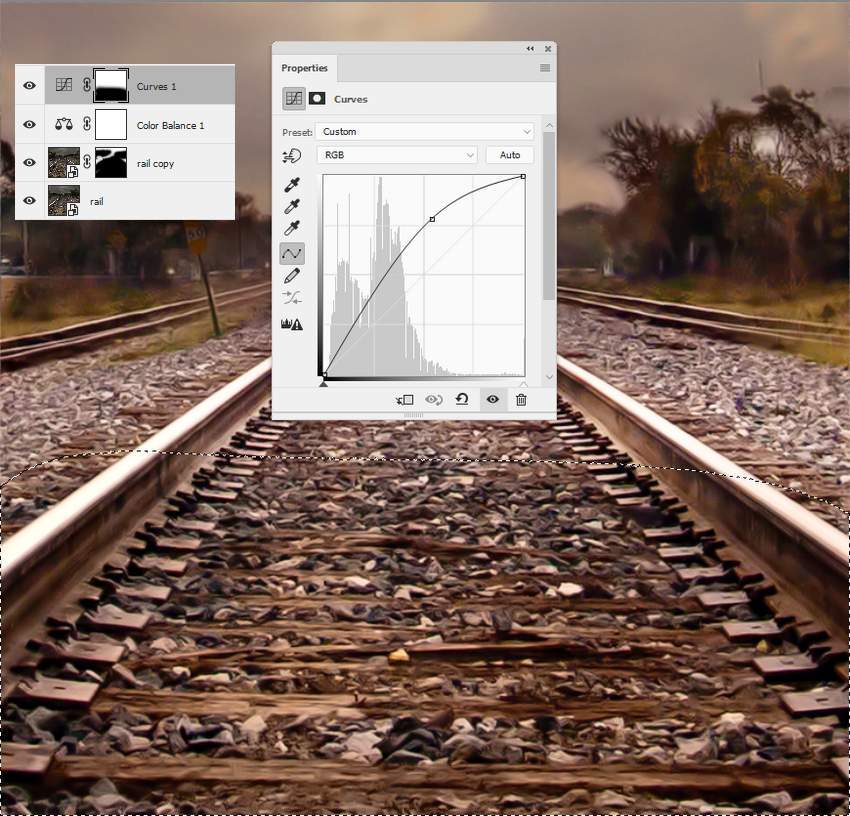Click the histogram calculation warning icon
Viewport: 850px width, 816px height.
pyautogui.click(x=293, y=324)
